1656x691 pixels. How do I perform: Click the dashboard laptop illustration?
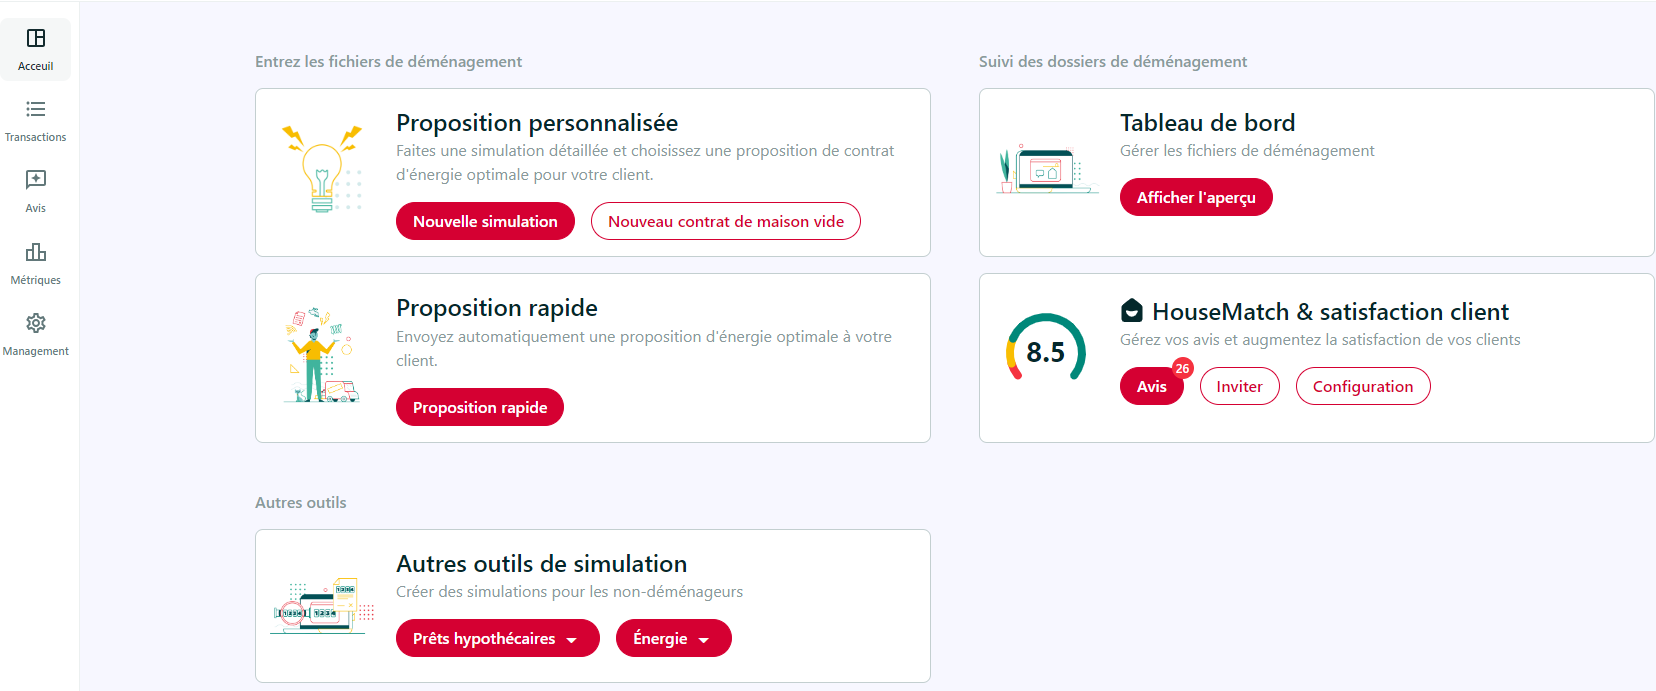click(1047, 168)
